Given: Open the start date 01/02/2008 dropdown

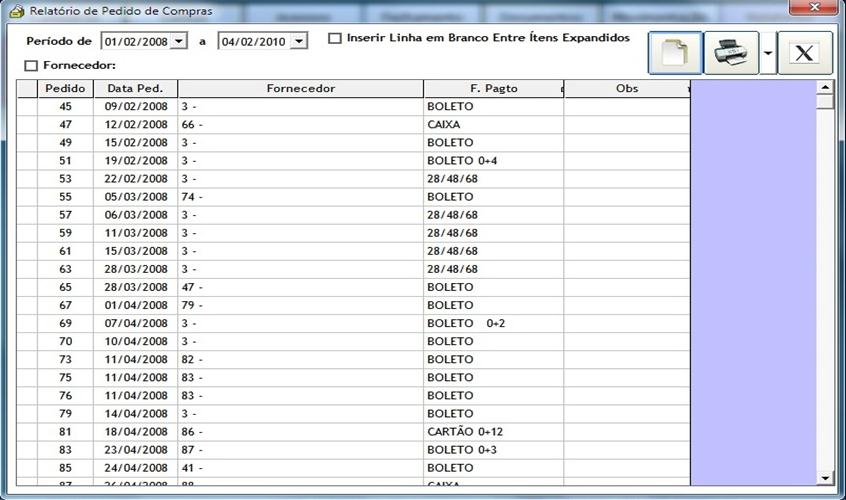Looking at the screenshot, I should pos(179,41).
